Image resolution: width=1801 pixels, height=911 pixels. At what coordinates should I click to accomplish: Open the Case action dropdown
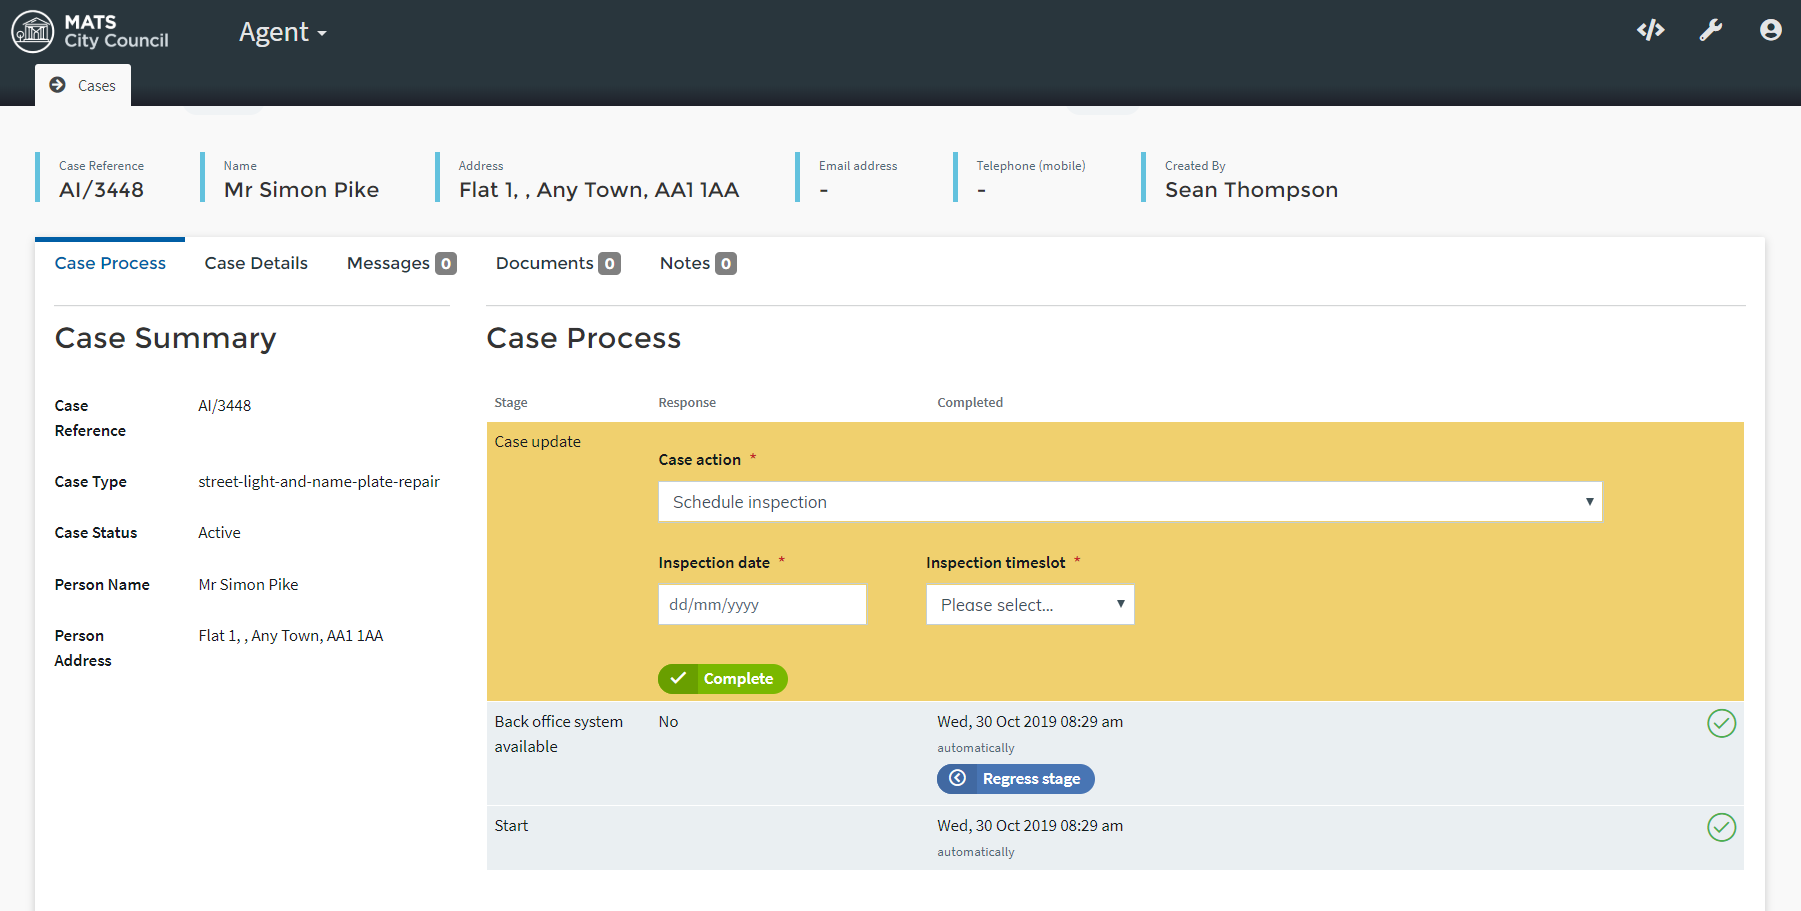[1129, 502]
